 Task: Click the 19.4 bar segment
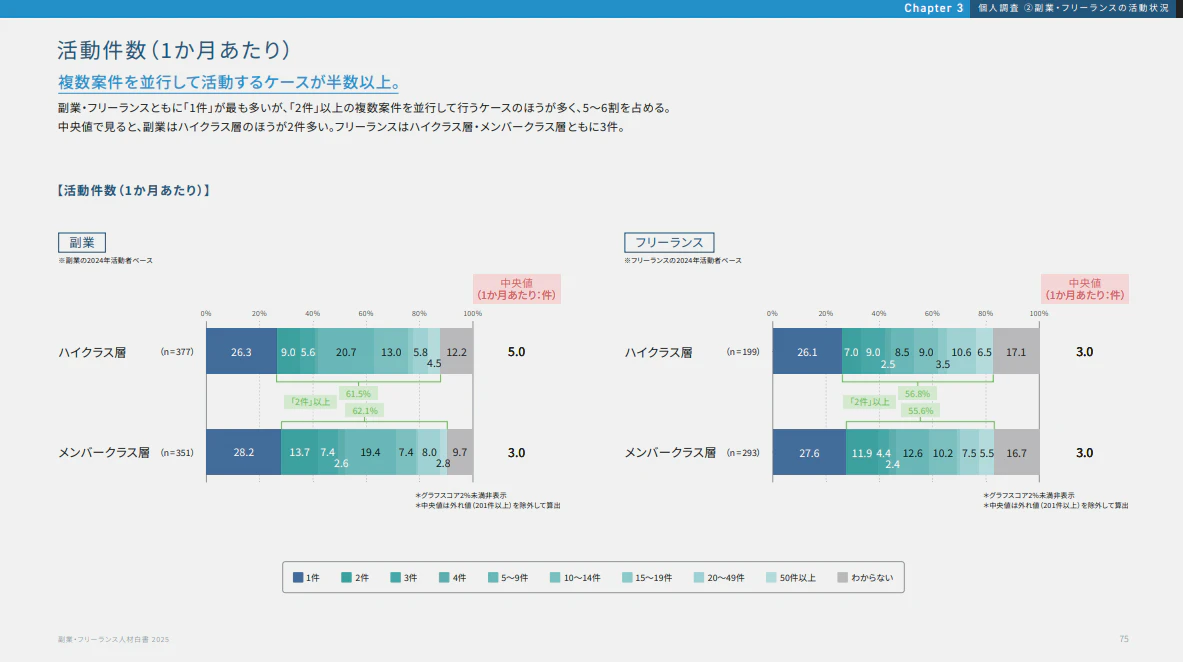370,452
